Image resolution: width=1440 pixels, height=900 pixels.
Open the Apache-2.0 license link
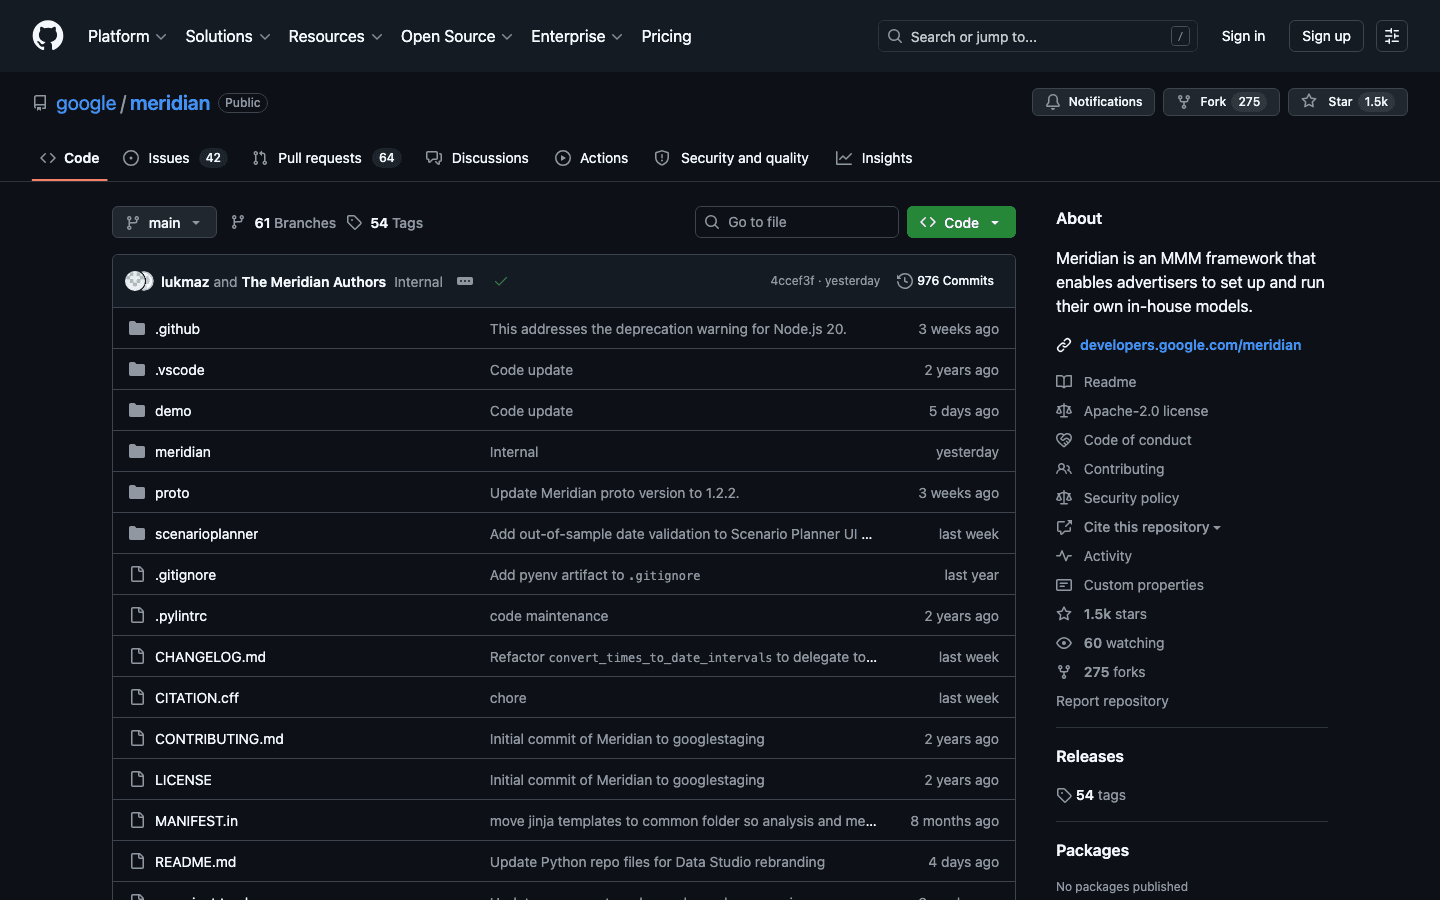[1132, 411]
